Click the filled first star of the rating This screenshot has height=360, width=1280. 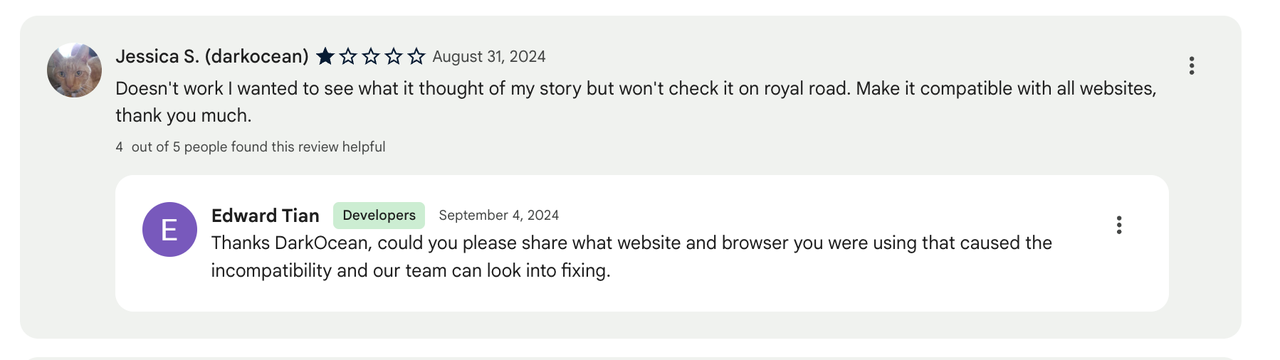click(x=325, y=57)
